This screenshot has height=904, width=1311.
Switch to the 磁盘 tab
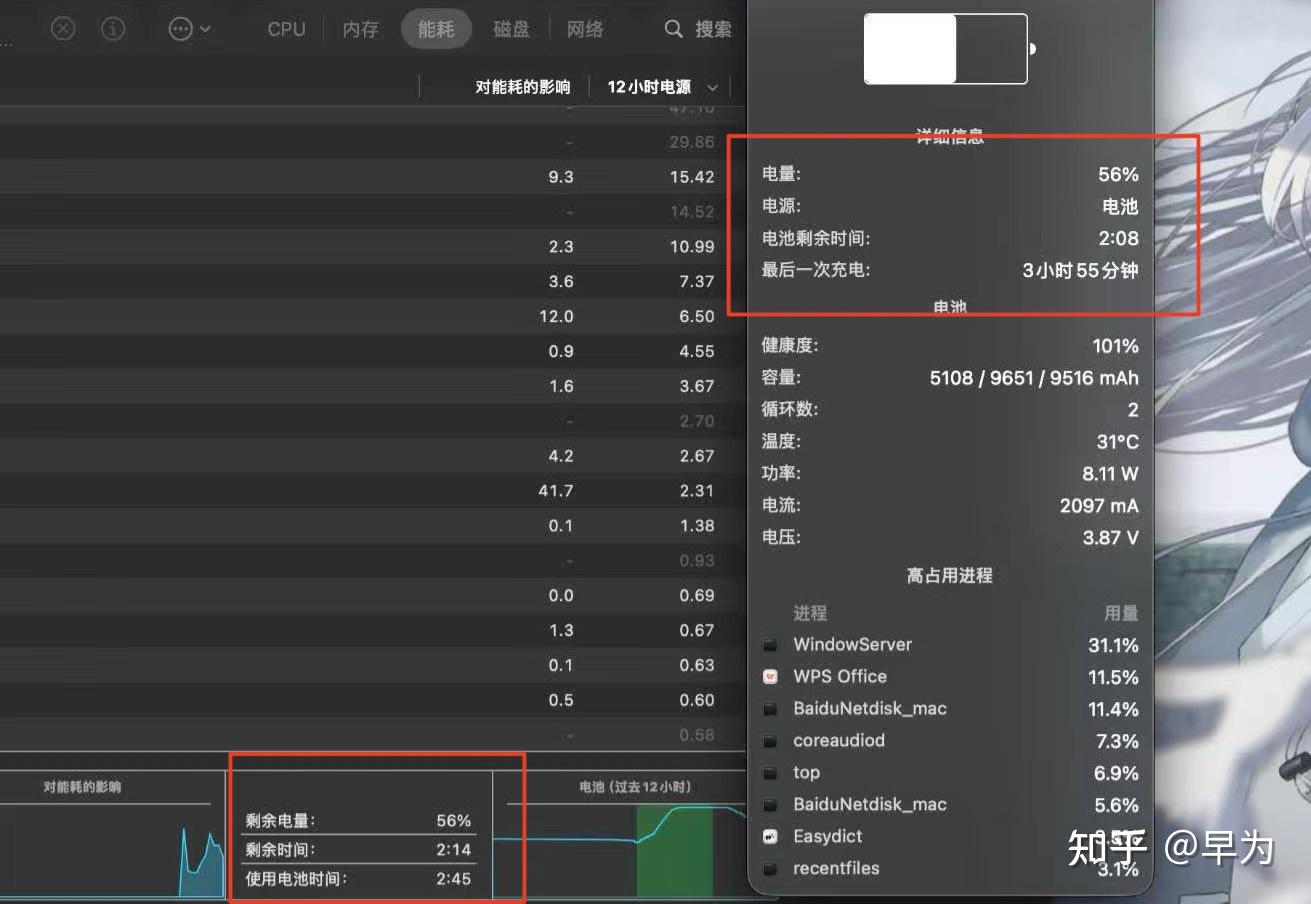511,29
